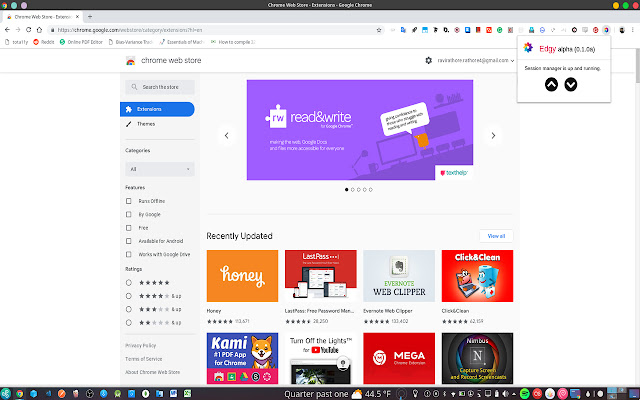This screenshot has height=400, width=640.
Task: Reload the page with refresh icon
Action: [28, 30]
